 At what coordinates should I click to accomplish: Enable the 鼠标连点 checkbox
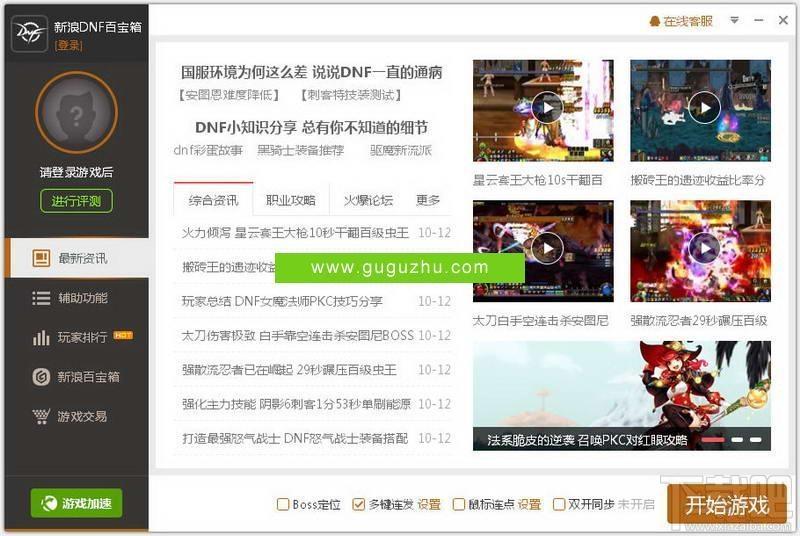pyautogui.click(x=459, y=504)
